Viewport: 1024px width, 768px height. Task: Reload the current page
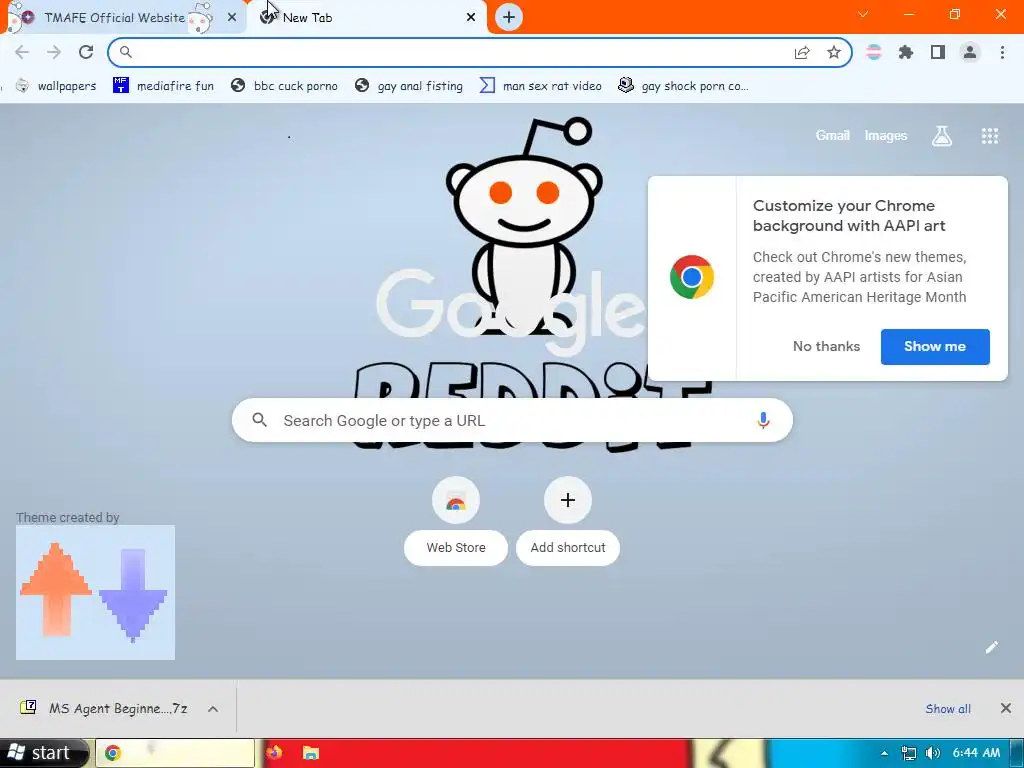(86, 52)
